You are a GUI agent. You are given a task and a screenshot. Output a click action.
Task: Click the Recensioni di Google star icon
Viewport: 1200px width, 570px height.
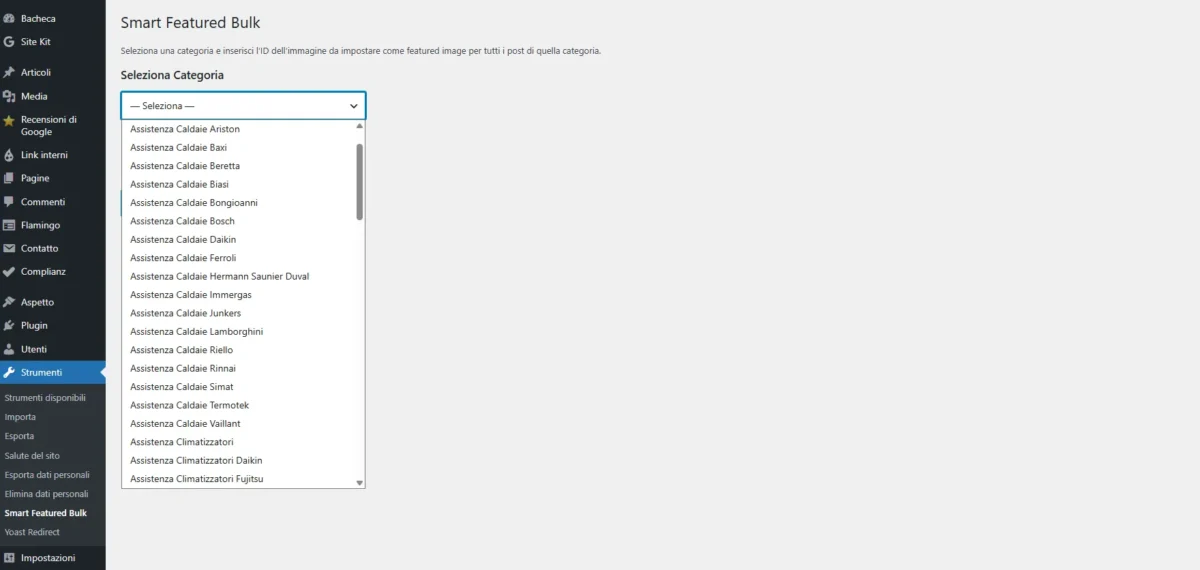(x=9, y=120)
